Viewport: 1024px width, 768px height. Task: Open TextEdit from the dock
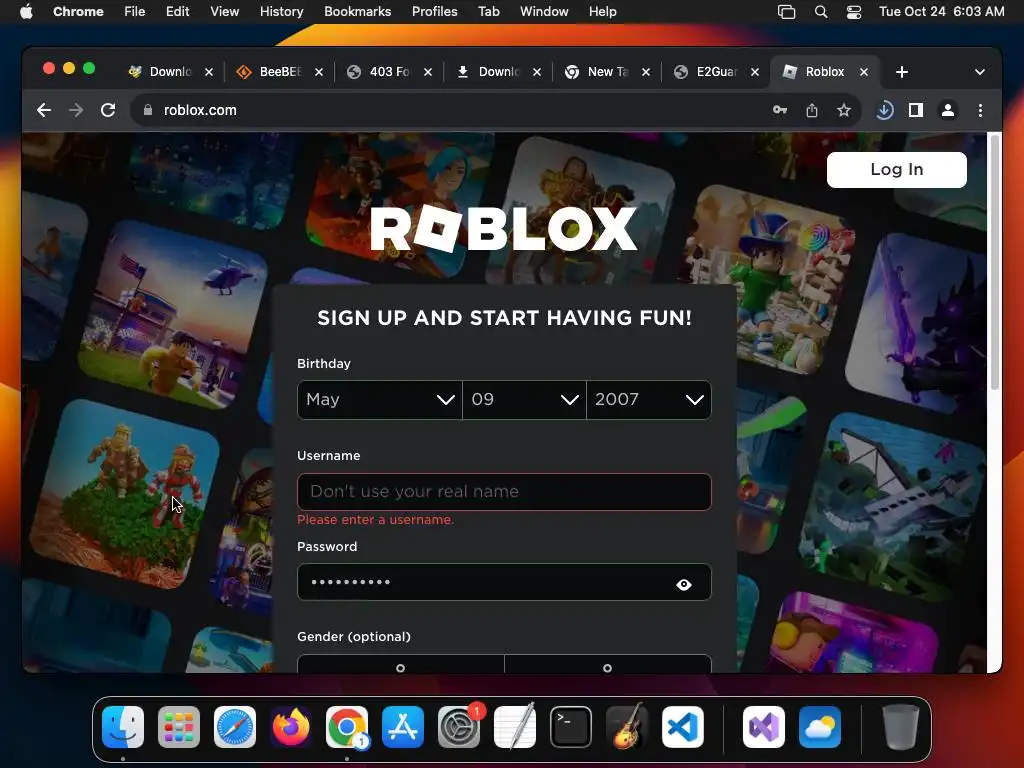click(515, 727)
